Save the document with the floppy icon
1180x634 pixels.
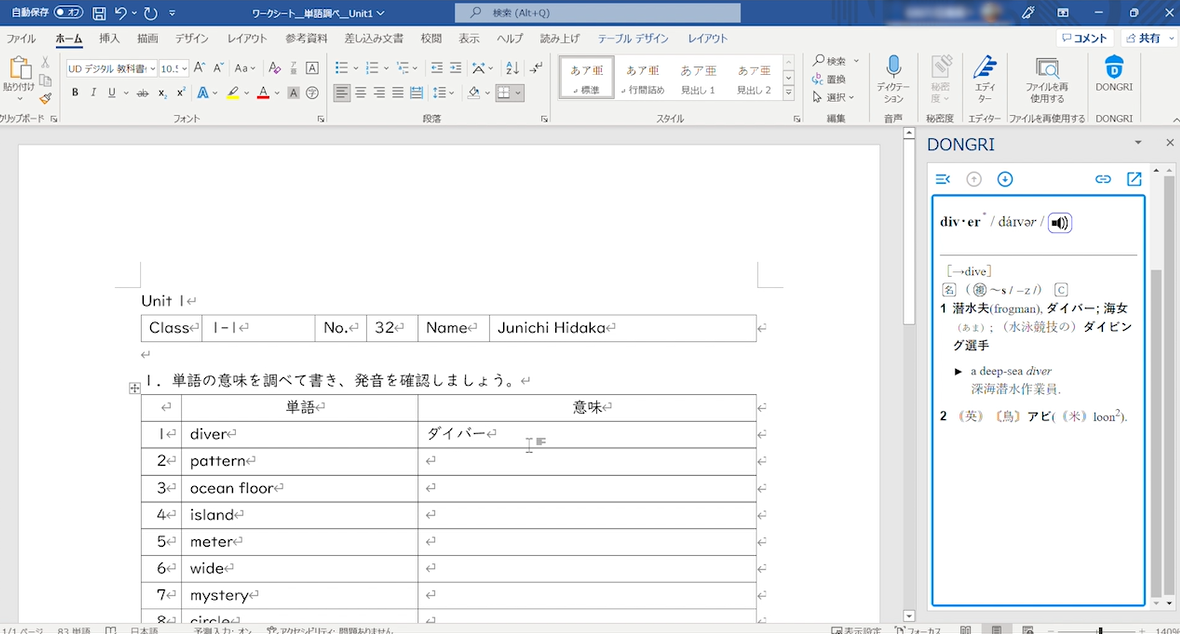click(99, 13)
